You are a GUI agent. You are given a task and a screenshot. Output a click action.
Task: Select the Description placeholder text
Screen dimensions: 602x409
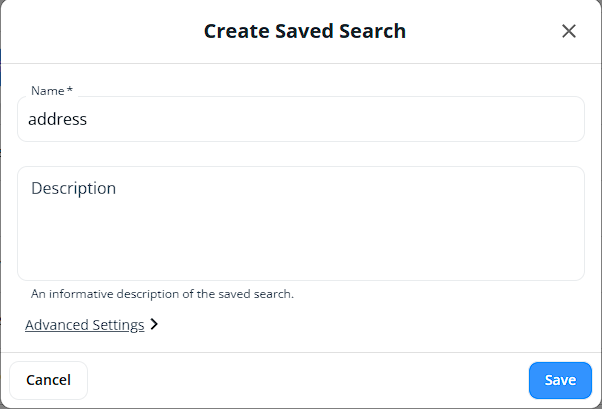pyautogui.click(x=73, y=188)
